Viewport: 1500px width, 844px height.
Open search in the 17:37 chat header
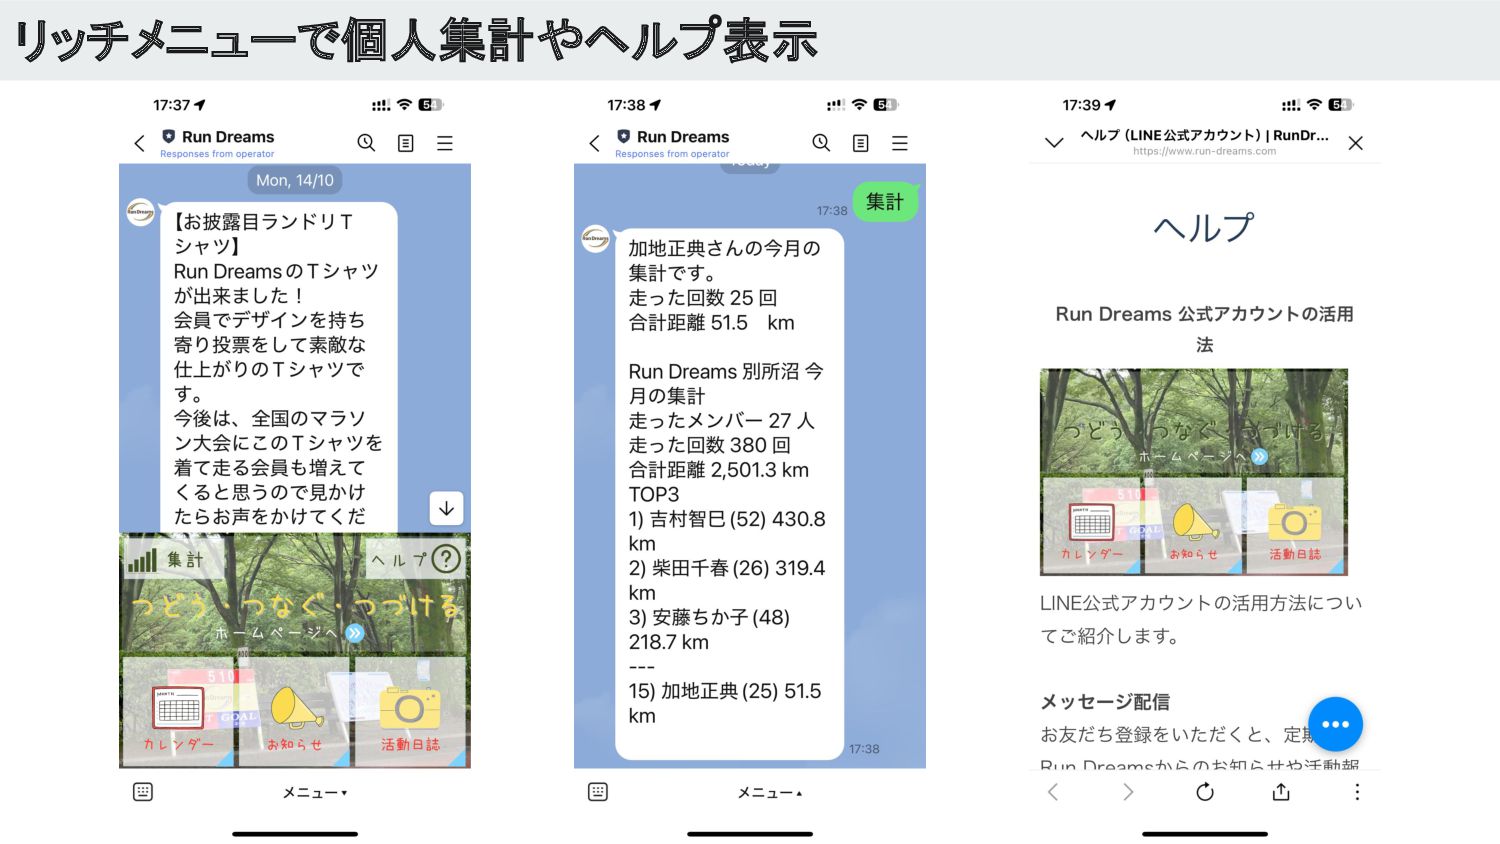tap(366, 143)
